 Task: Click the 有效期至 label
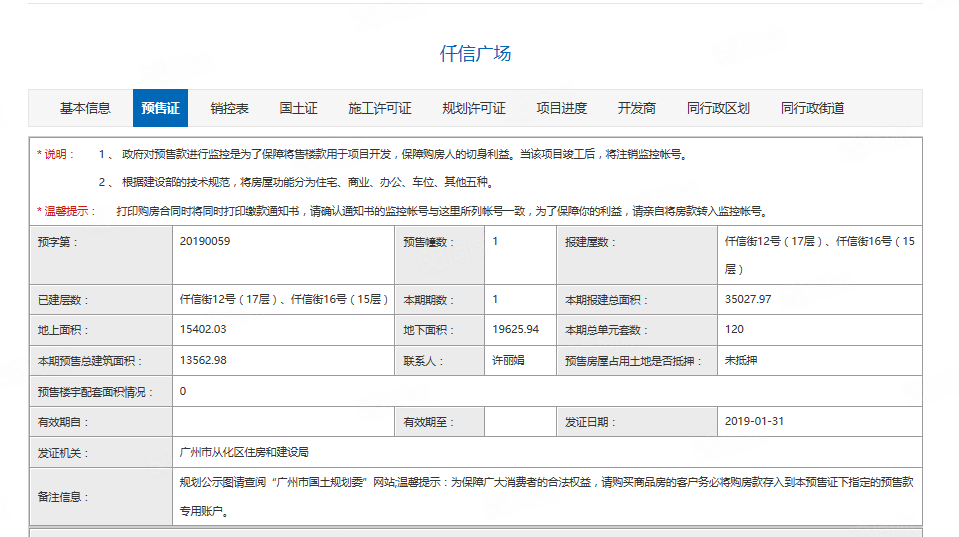(x=428, y=422)
